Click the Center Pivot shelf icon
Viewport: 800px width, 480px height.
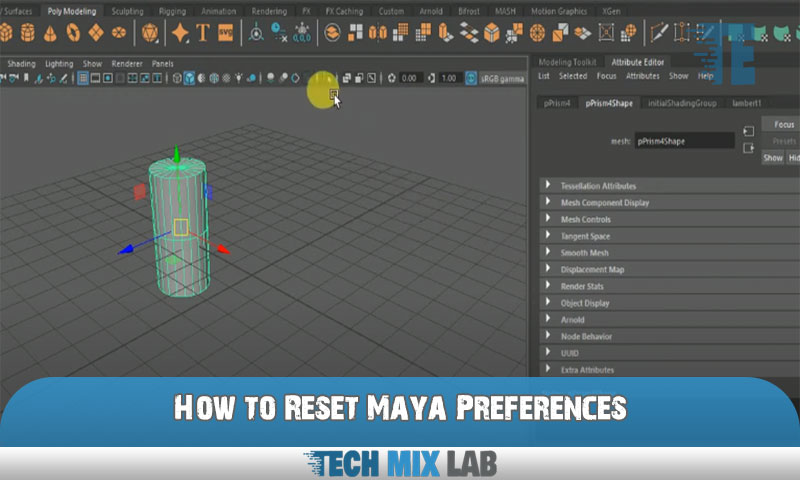256,33
